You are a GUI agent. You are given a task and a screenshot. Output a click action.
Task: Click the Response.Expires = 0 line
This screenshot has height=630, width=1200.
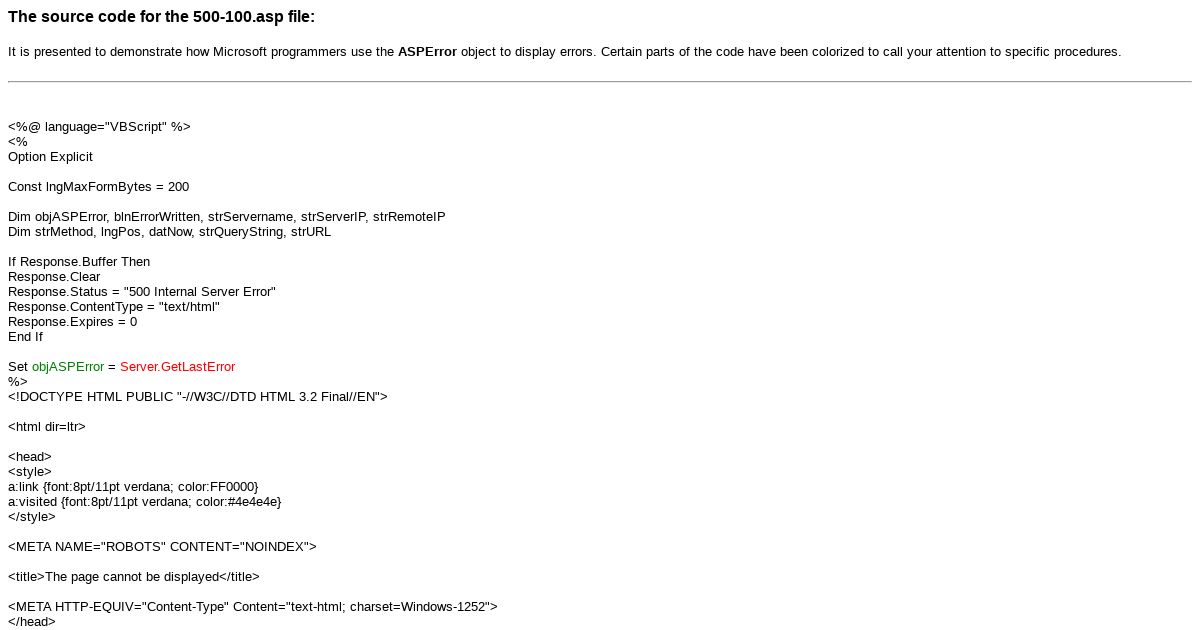click(x=73, y=322)
